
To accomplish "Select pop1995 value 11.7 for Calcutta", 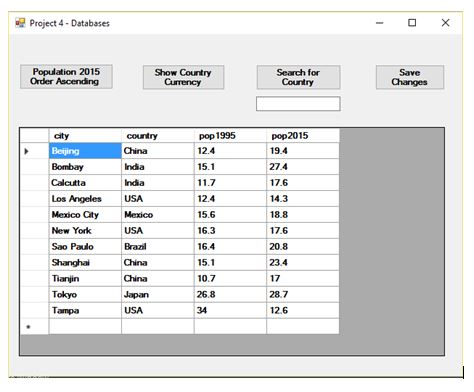I will pos(230,183).
